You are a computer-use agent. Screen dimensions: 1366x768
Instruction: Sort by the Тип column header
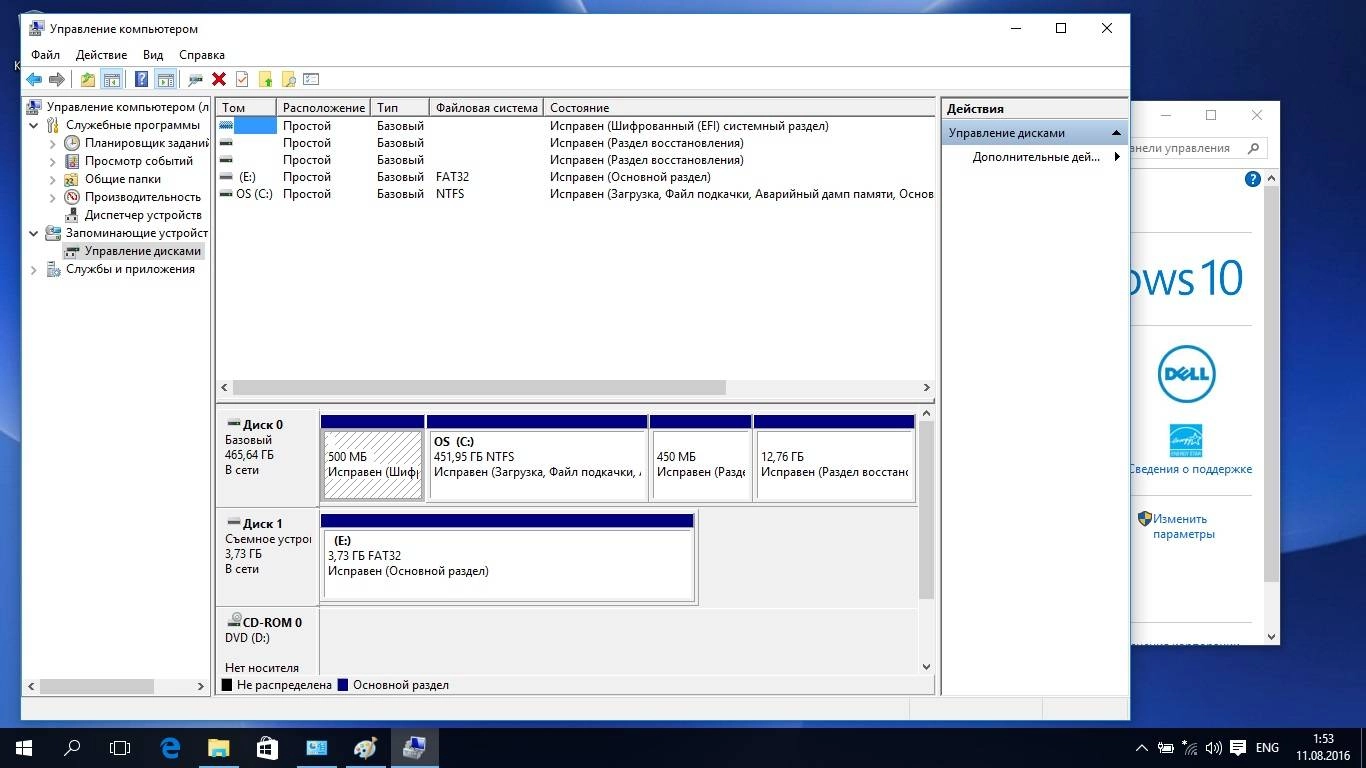click(x=400, y=107)
